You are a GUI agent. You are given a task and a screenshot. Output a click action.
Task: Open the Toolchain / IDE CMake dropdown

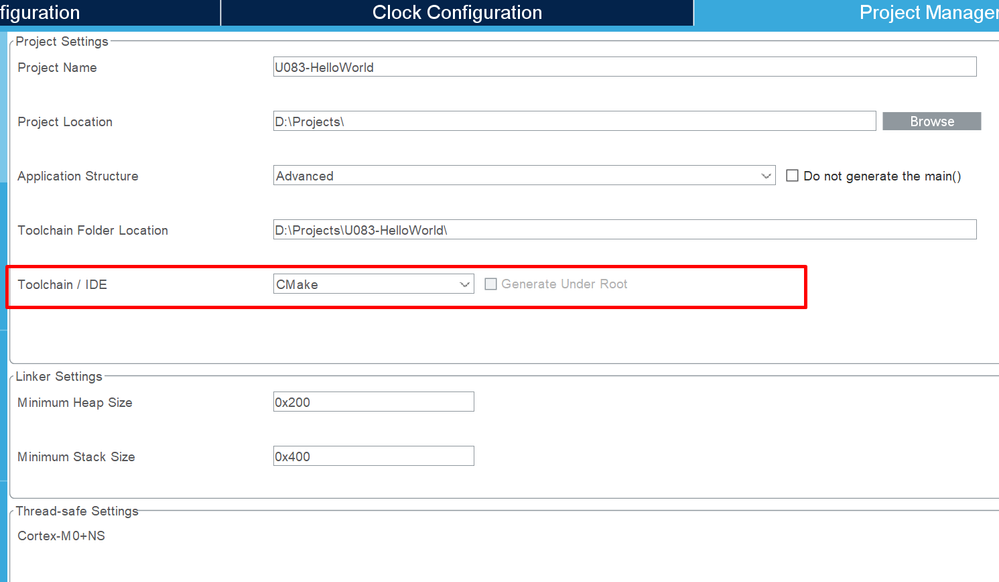[373, 284]
